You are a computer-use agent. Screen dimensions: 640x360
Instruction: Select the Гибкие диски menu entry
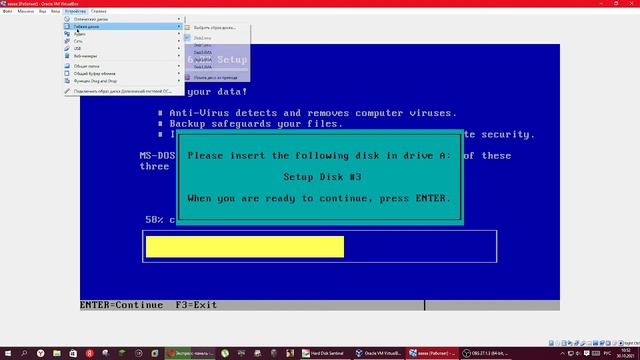coord(124,27)
